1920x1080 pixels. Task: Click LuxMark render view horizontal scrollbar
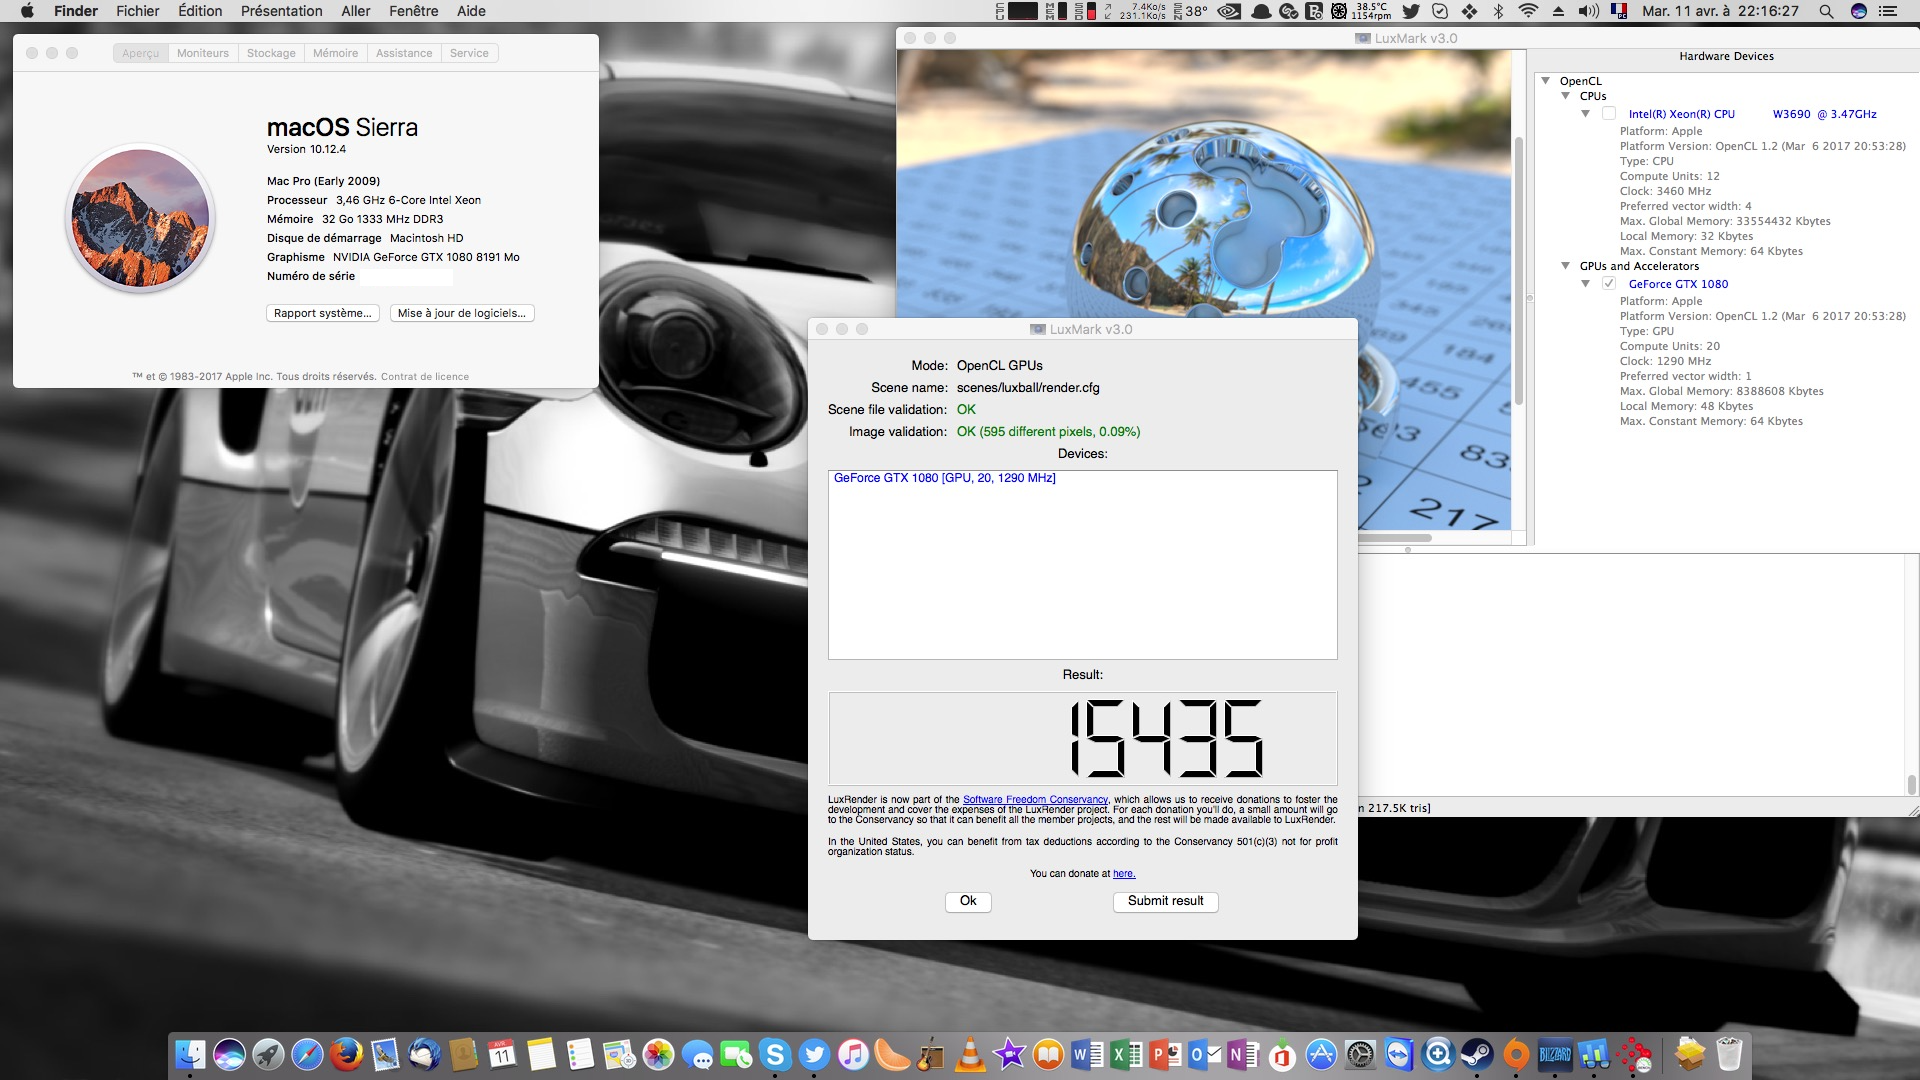click(x=1394, y=538)
